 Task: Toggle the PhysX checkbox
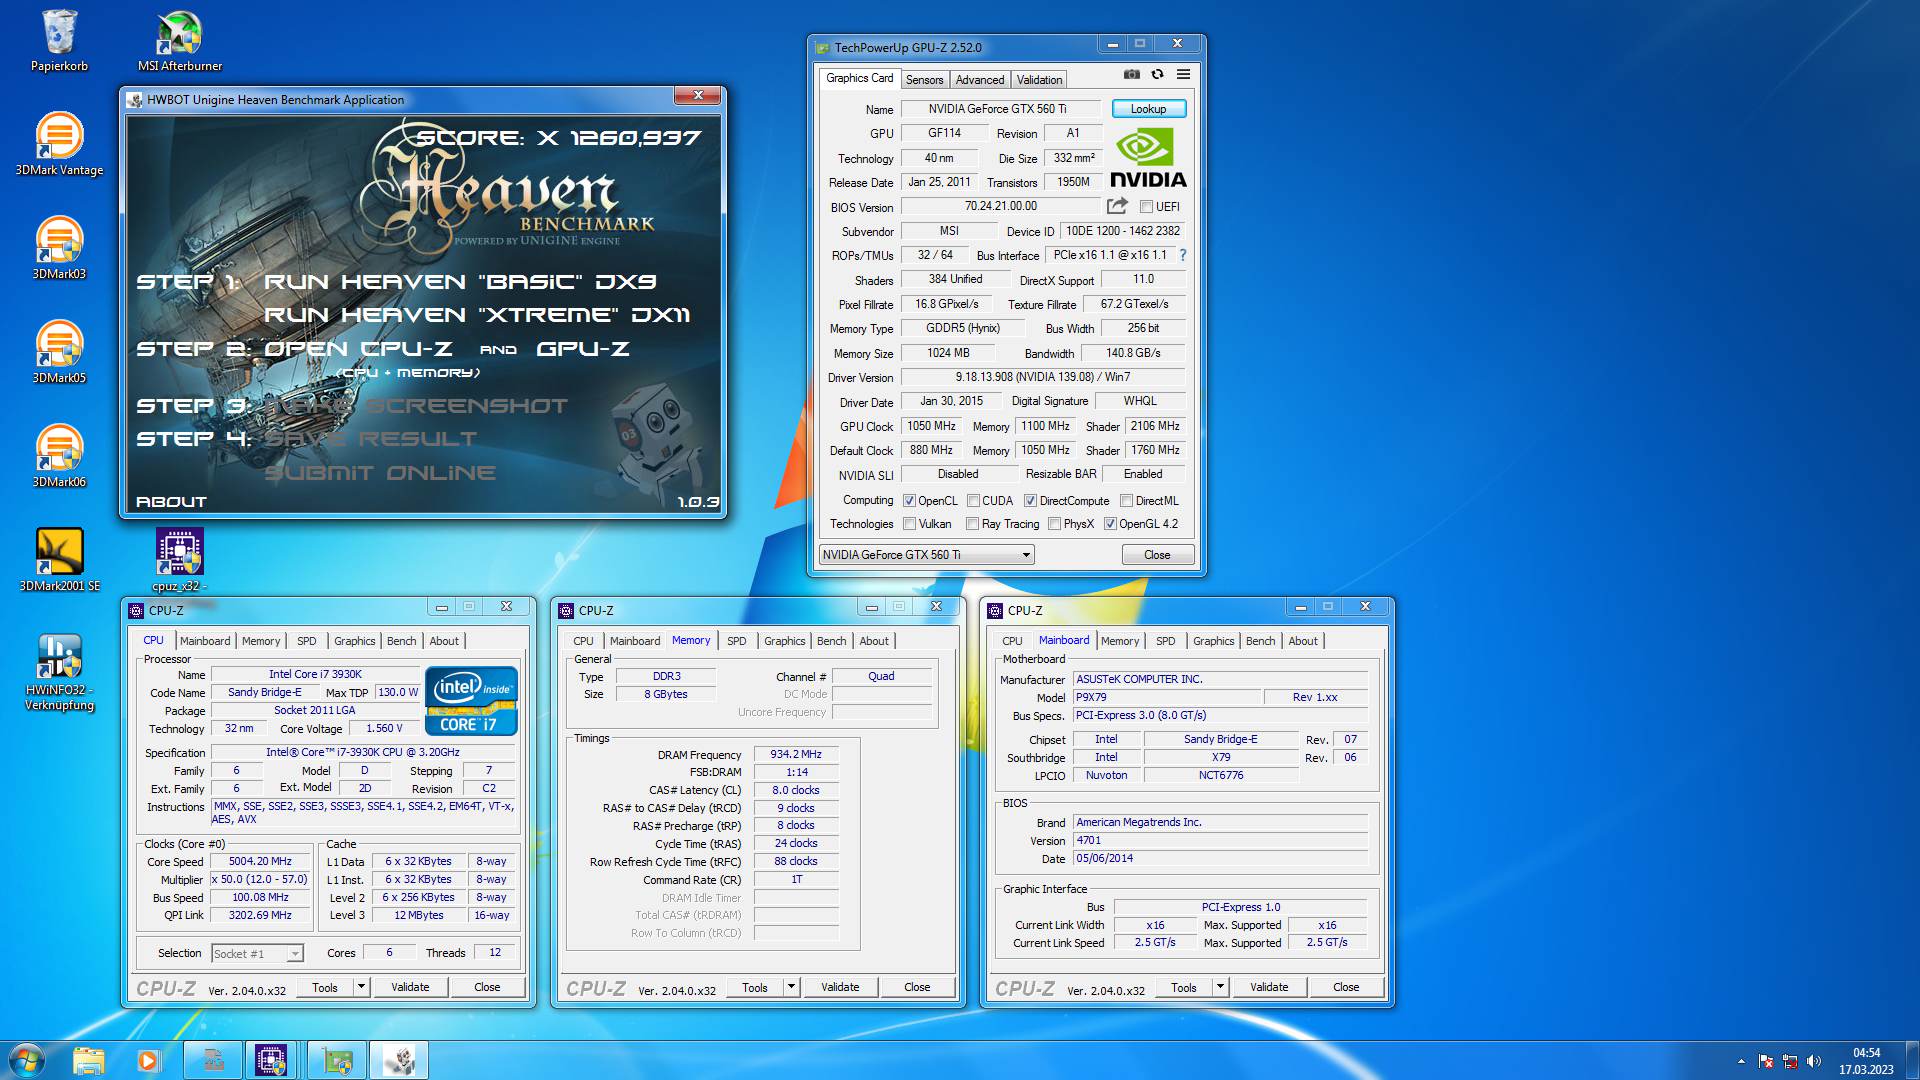point(1054,524)
